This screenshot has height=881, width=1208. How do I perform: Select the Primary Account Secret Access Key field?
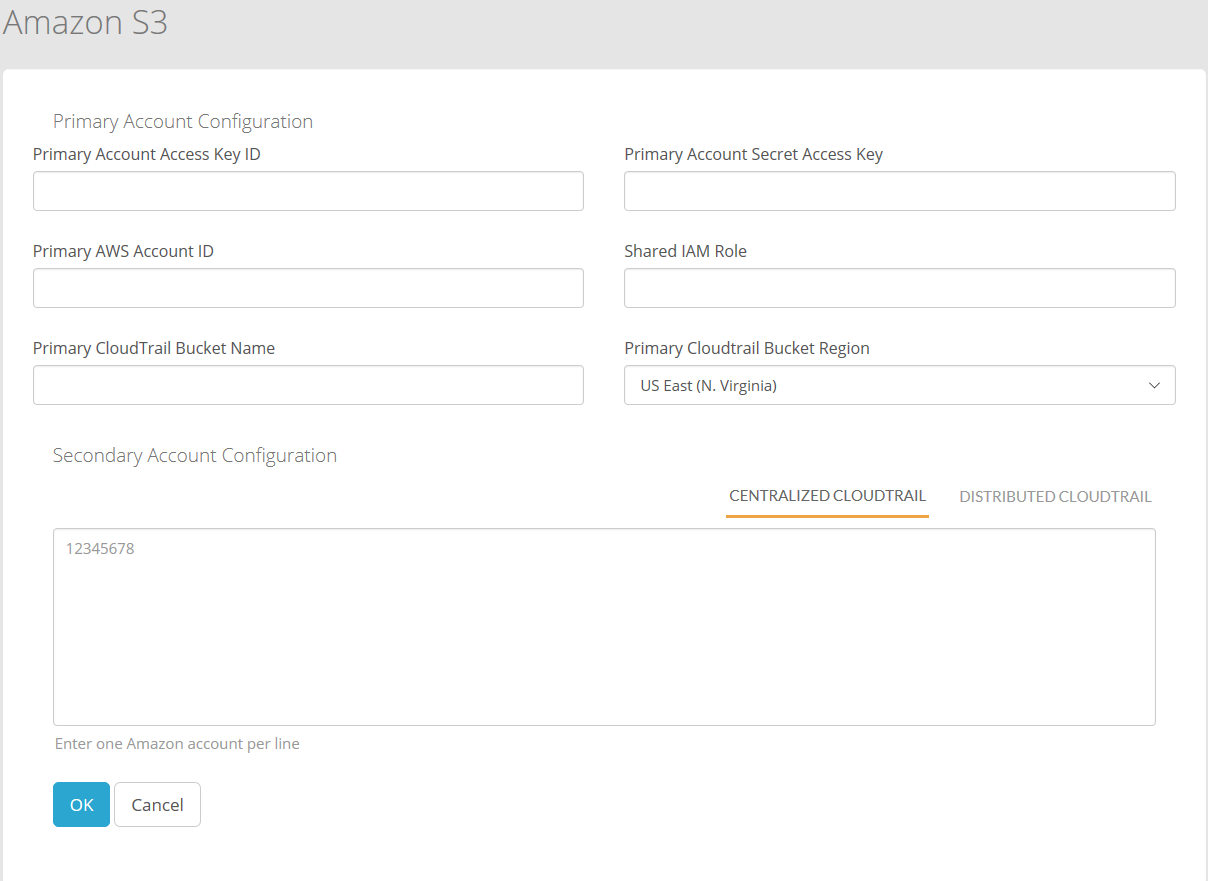pyautogui.click(x=899, y=190)
